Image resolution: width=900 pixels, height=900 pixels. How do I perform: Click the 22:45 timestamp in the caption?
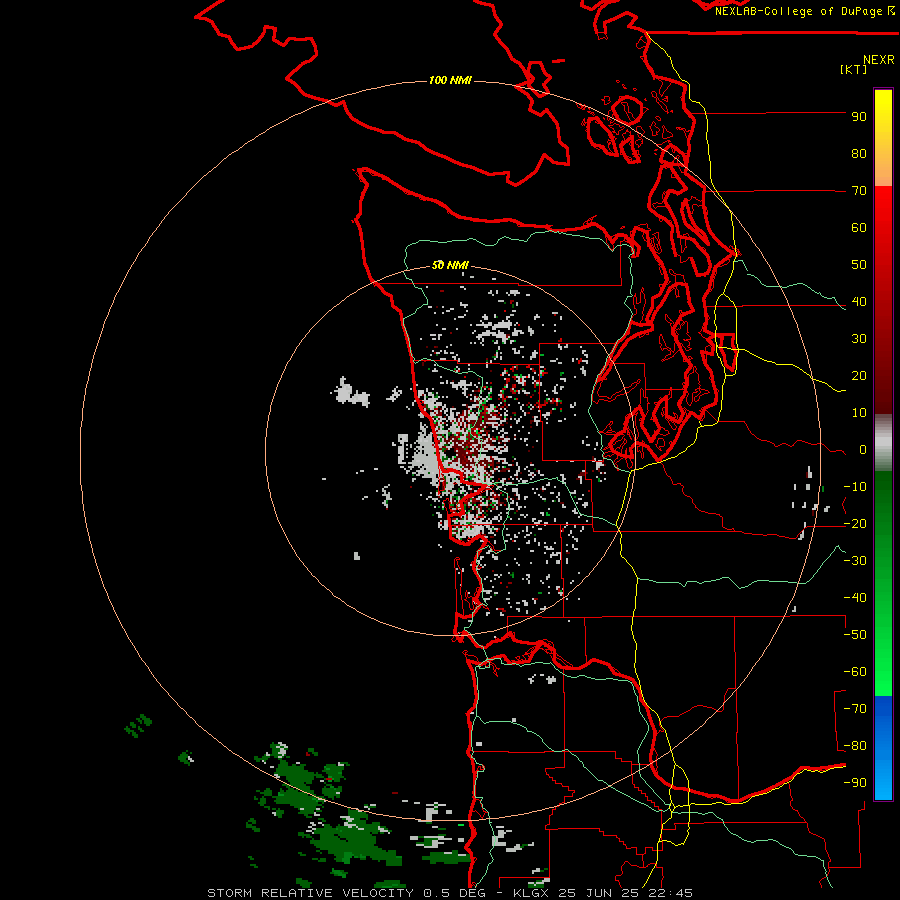coord(670,893)
